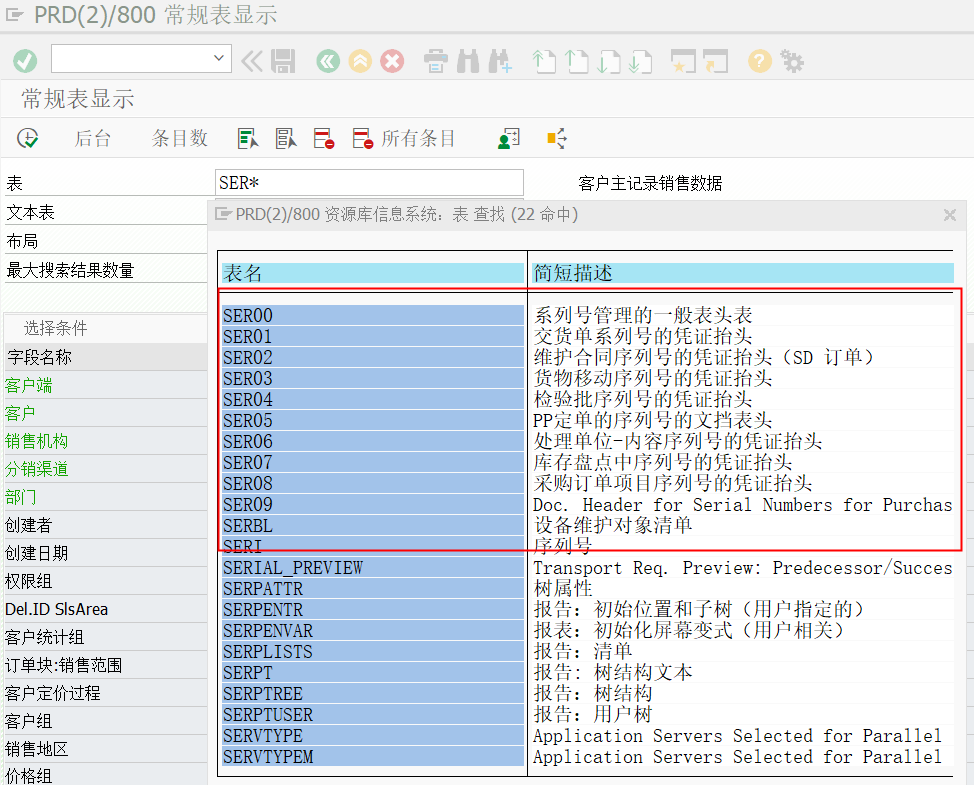Select table SER06 in the list
The height and width of the screenshot is (785, 974).
[373, 442]
